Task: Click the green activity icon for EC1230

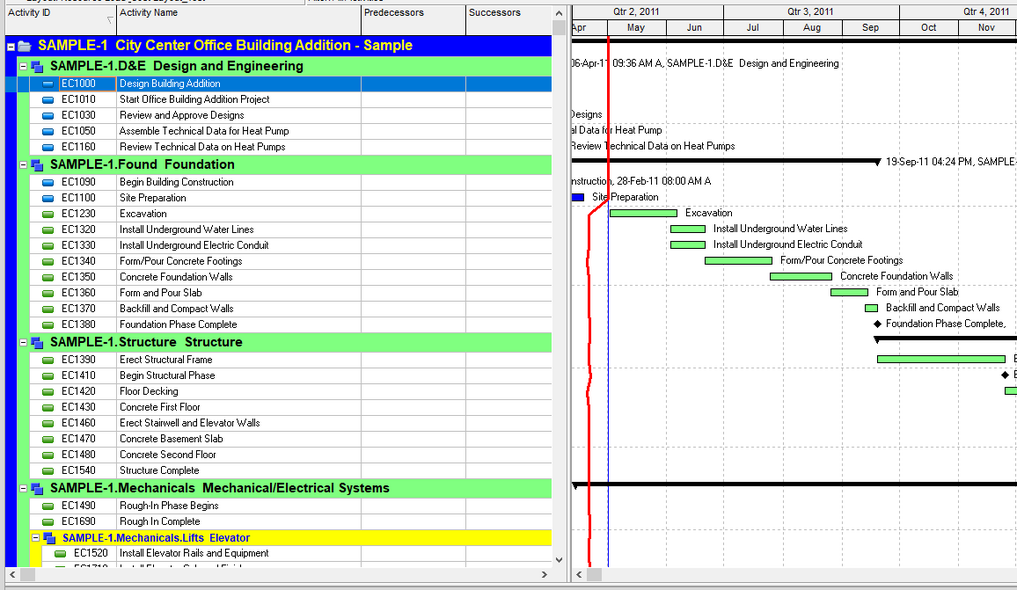Action: (48, 214)
